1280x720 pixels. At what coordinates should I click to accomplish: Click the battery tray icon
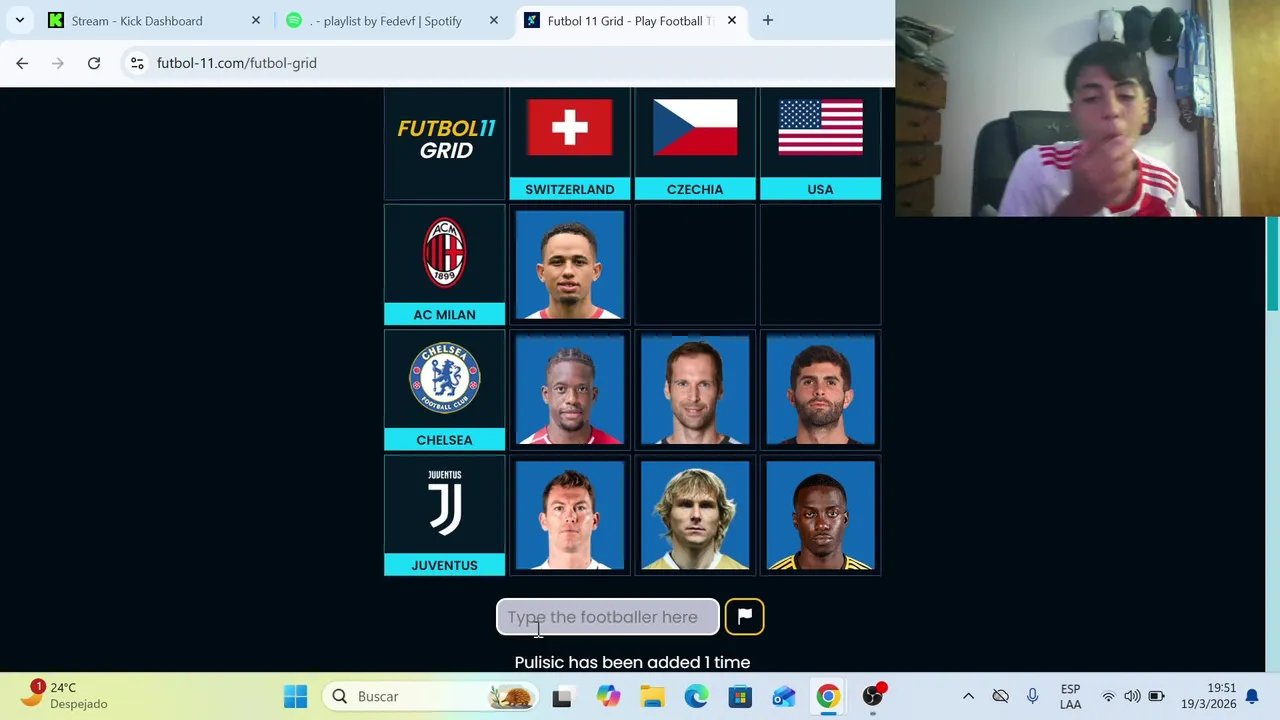pos(1156,696)
